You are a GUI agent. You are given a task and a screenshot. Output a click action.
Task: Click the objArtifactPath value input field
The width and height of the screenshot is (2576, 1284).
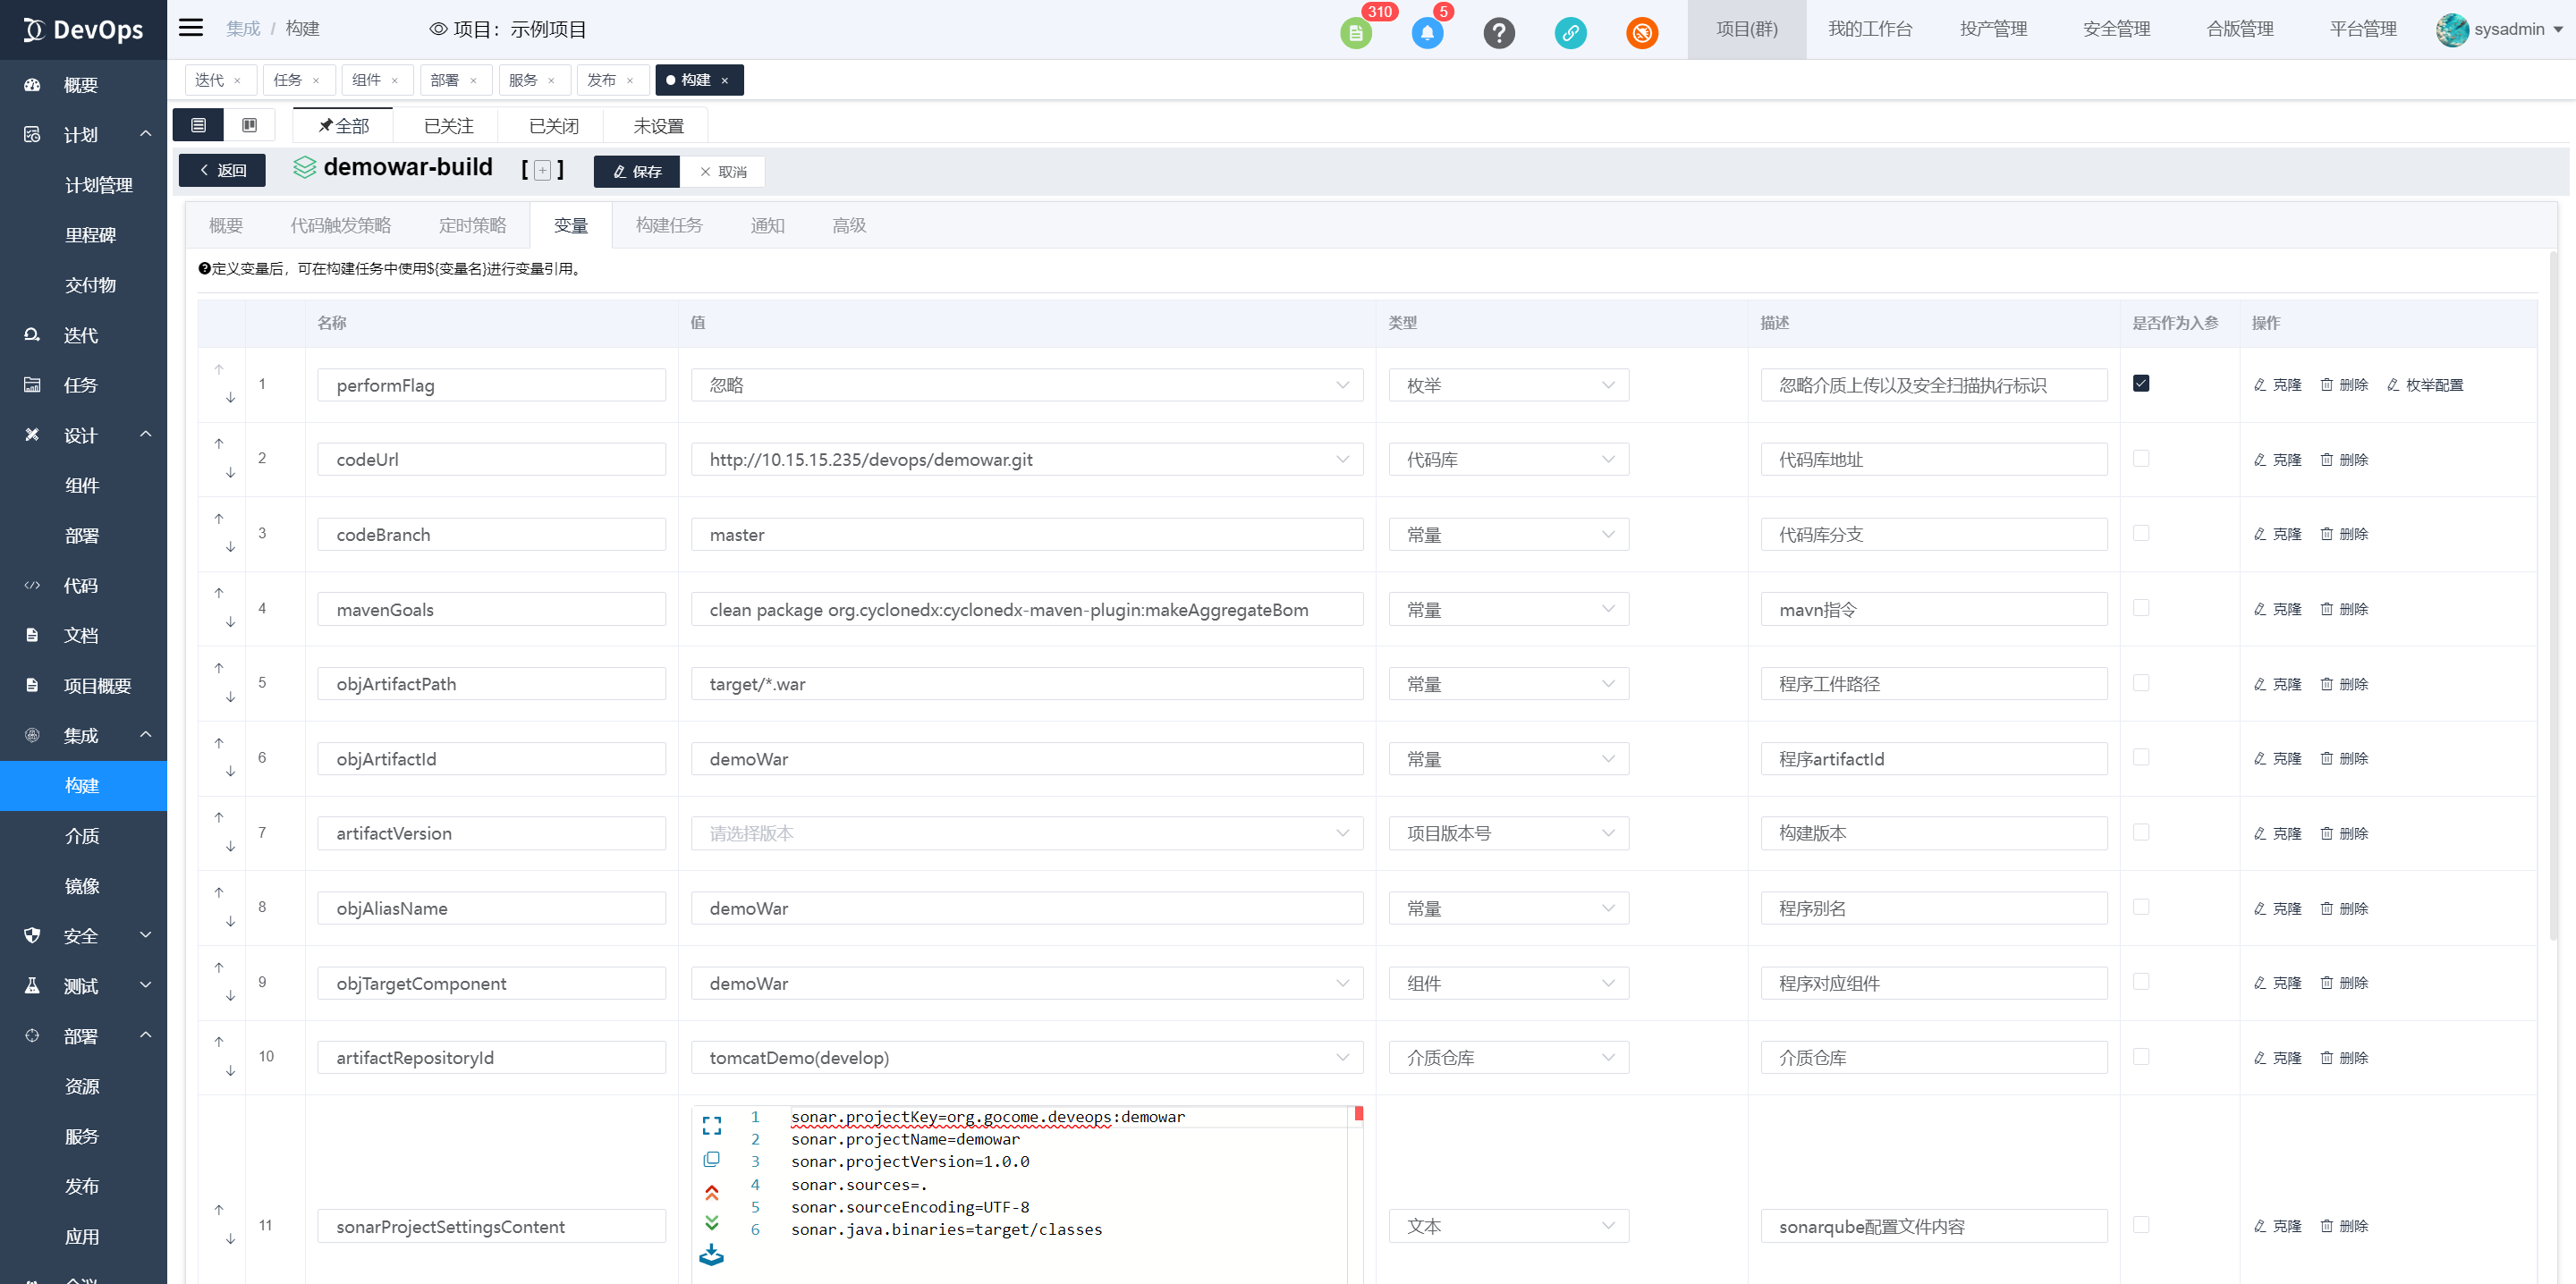click(x=1026, y=684)
